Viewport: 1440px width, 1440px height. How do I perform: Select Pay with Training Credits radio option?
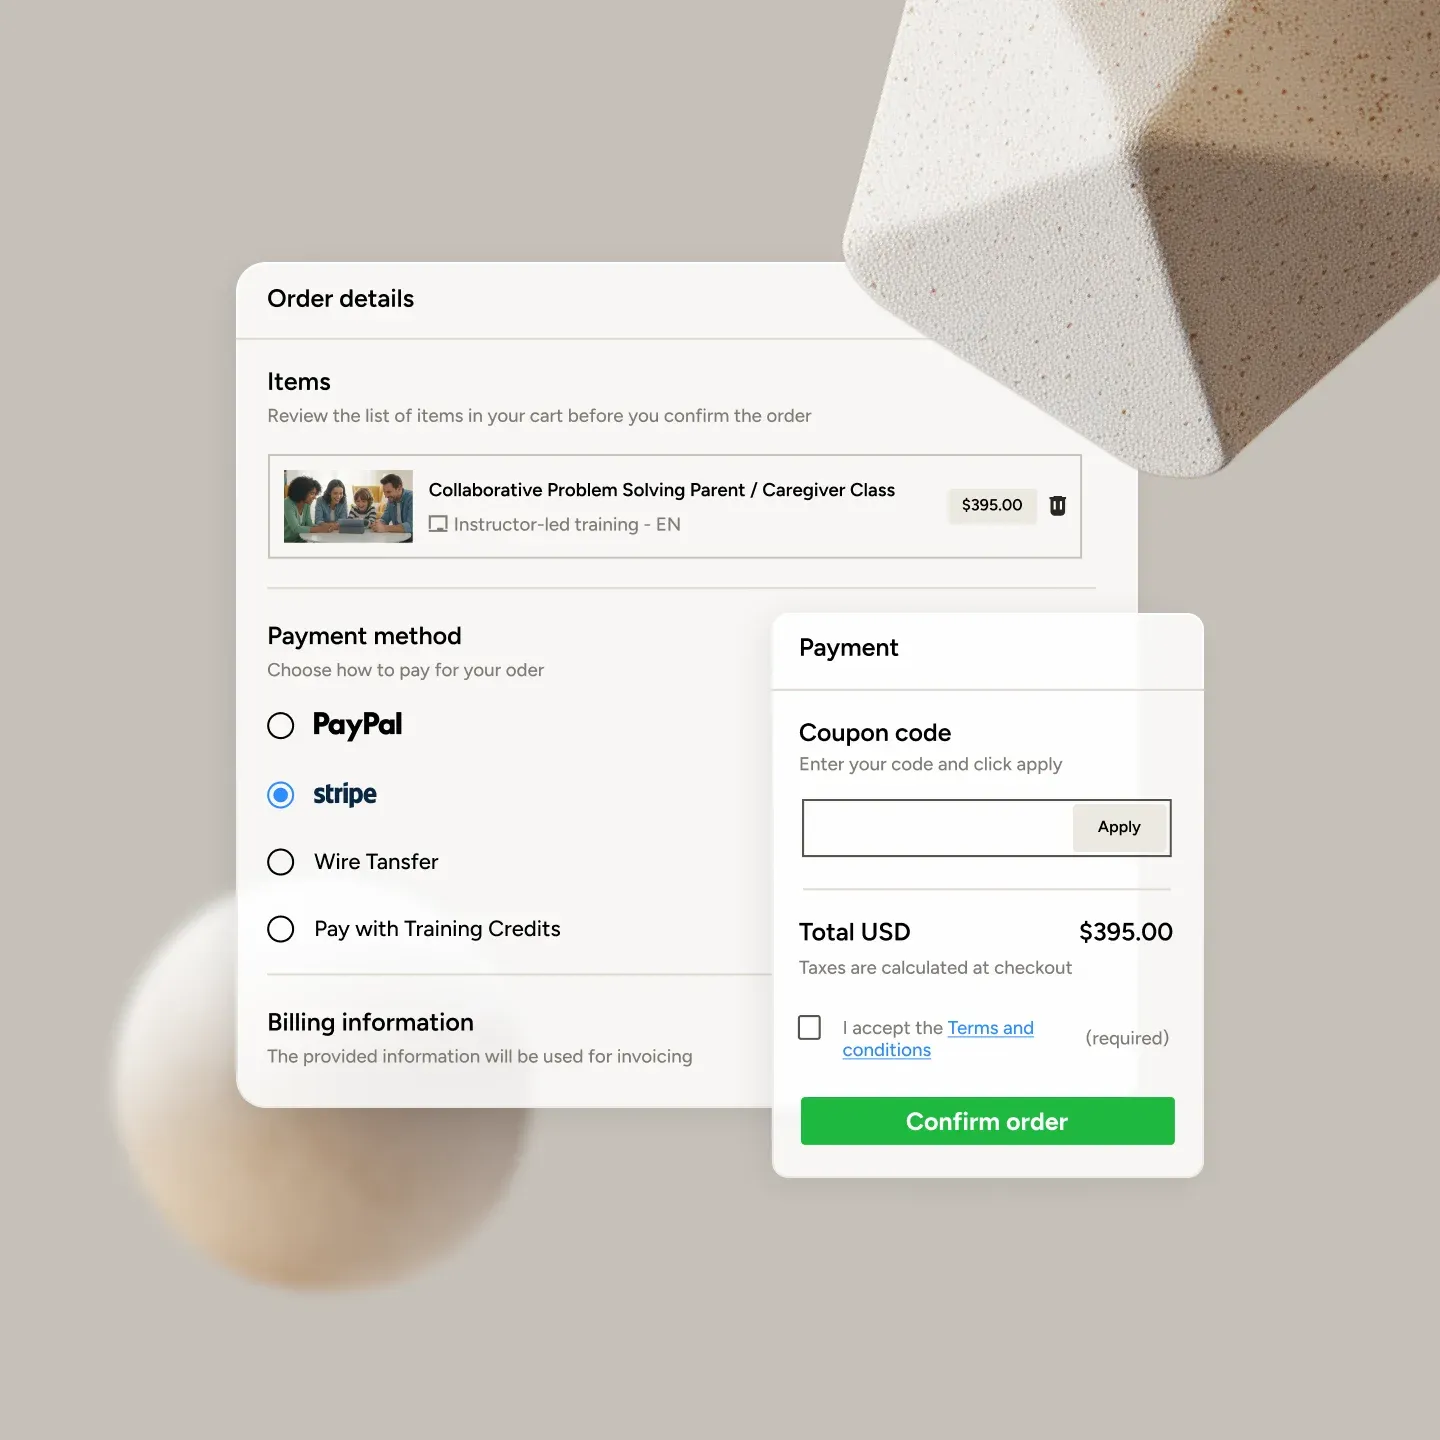[x=281, y=929]
